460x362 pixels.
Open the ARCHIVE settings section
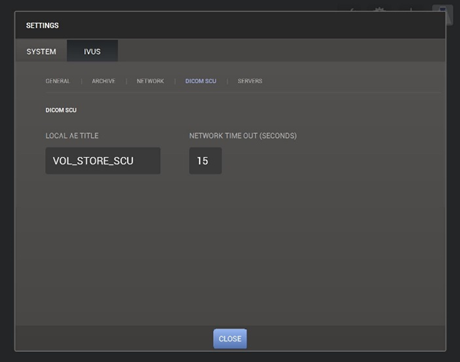[103, 81]
